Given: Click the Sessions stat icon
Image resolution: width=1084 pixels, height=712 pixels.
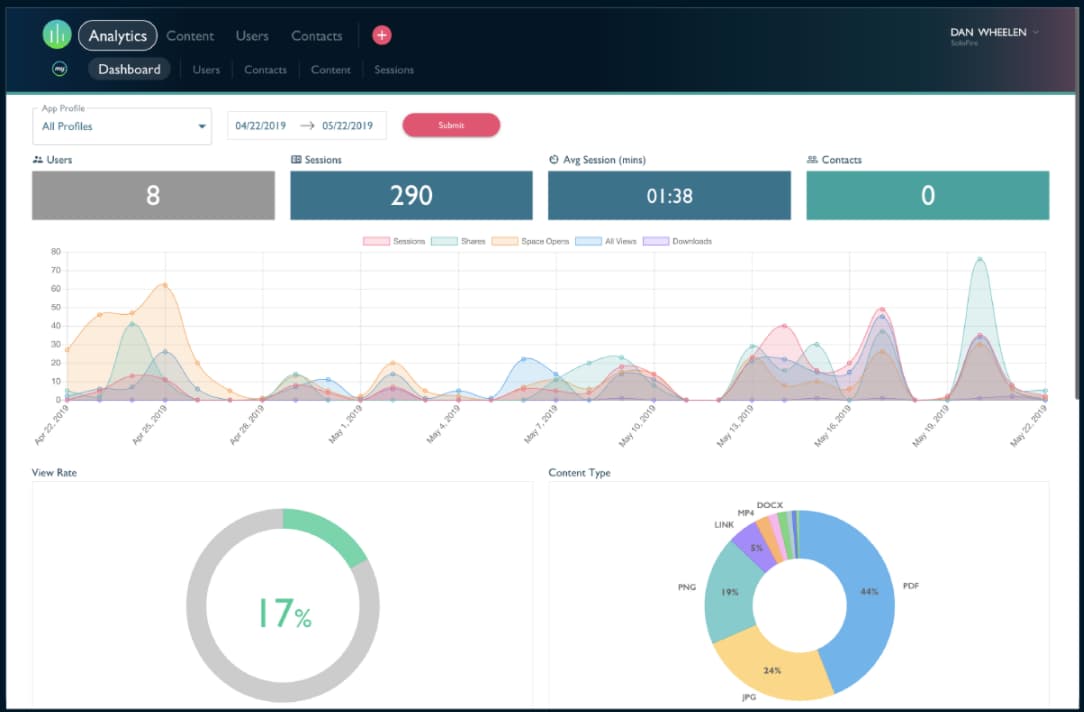Looking at the screenshot, I should pyautogui.click(x=296, y=160).
